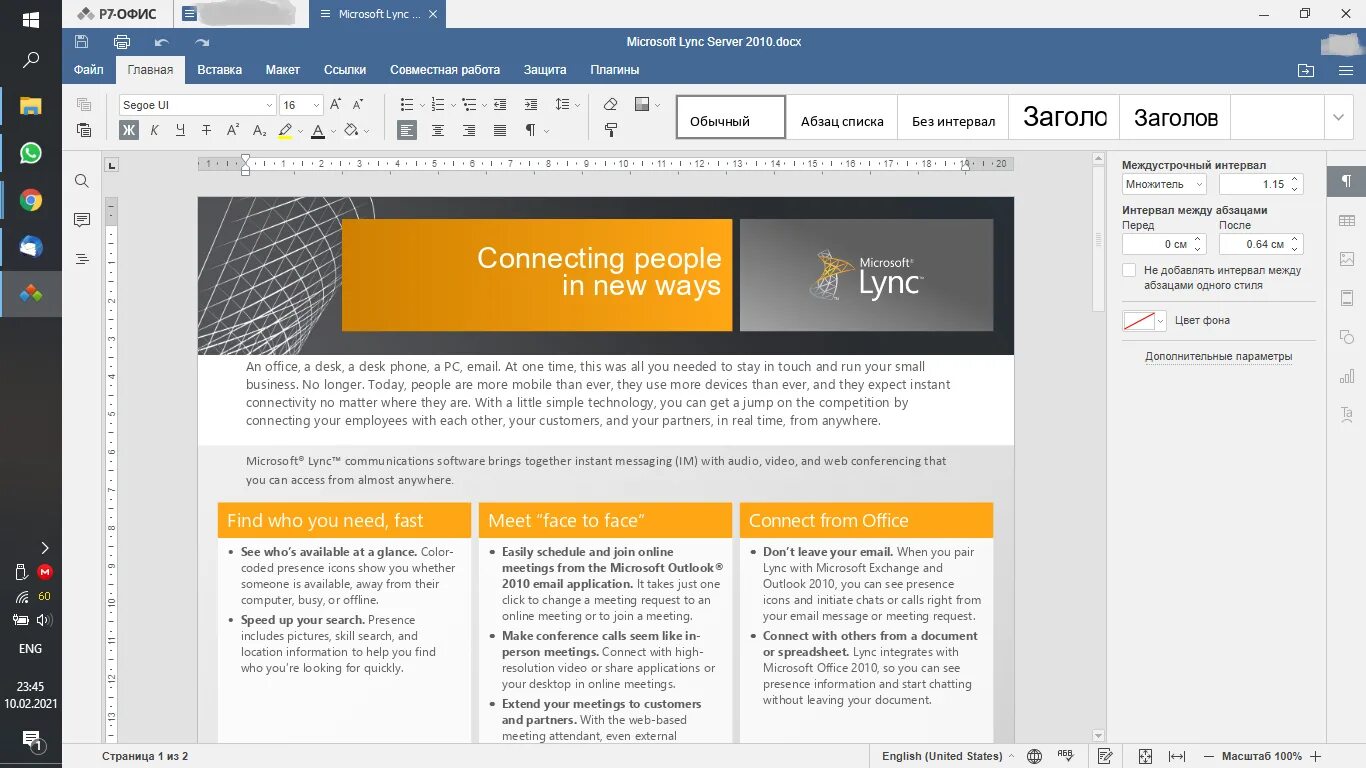1366x768 pixels.
Task: Increase paragraph indent
Action: (x=531, y=104)
